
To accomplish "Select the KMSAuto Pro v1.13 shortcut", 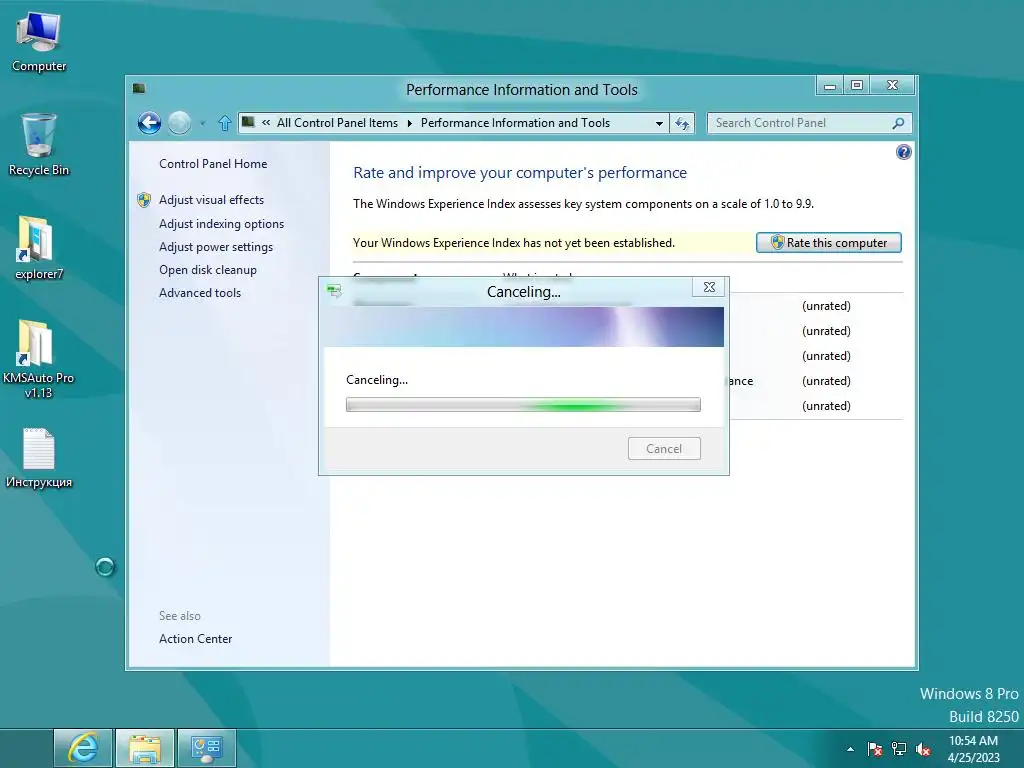I will coord(39,359).
